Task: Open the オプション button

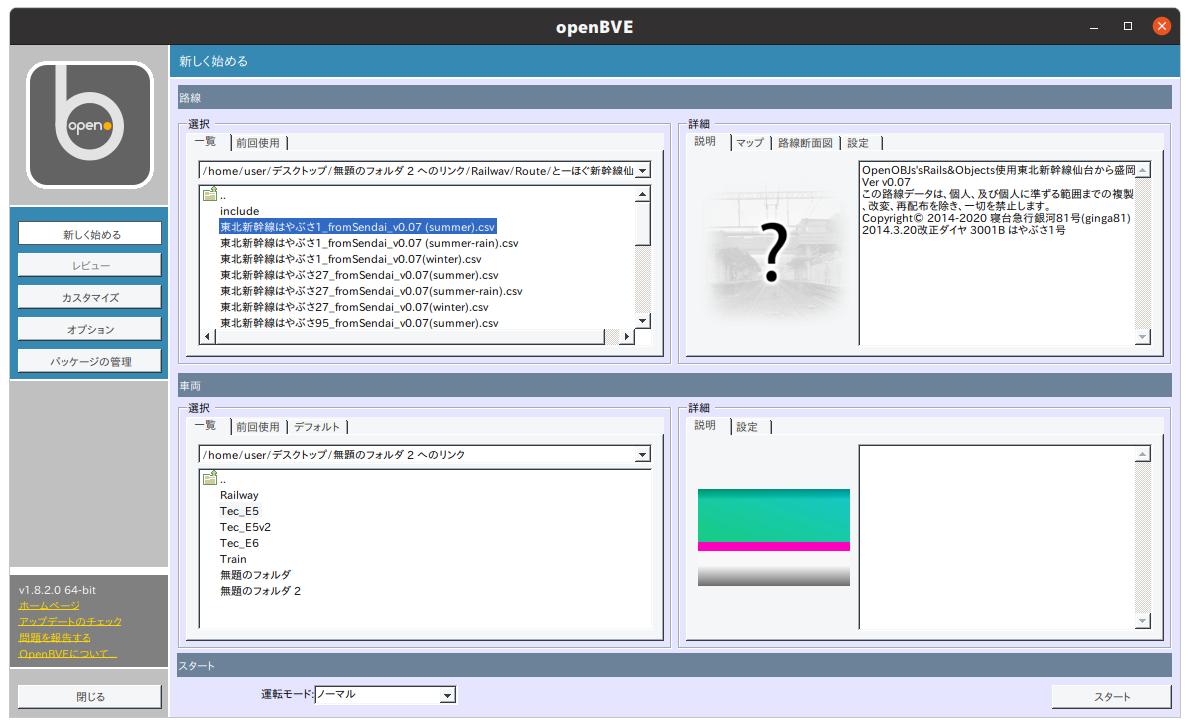Action: click(x=90, y=329)
